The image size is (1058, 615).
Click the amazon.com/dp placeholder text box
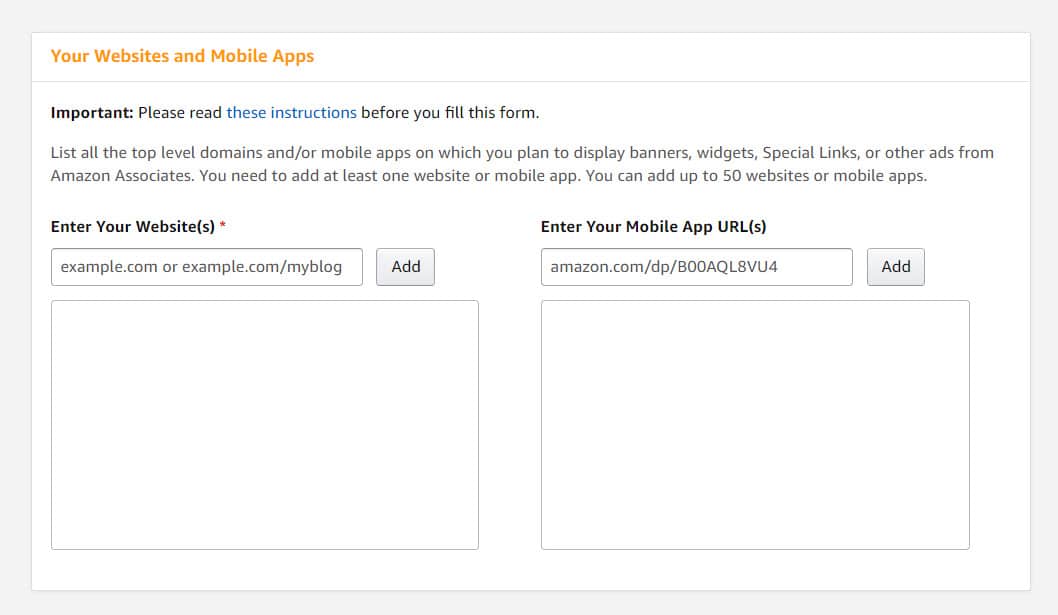pyautogui.click(x=695, y=266)
